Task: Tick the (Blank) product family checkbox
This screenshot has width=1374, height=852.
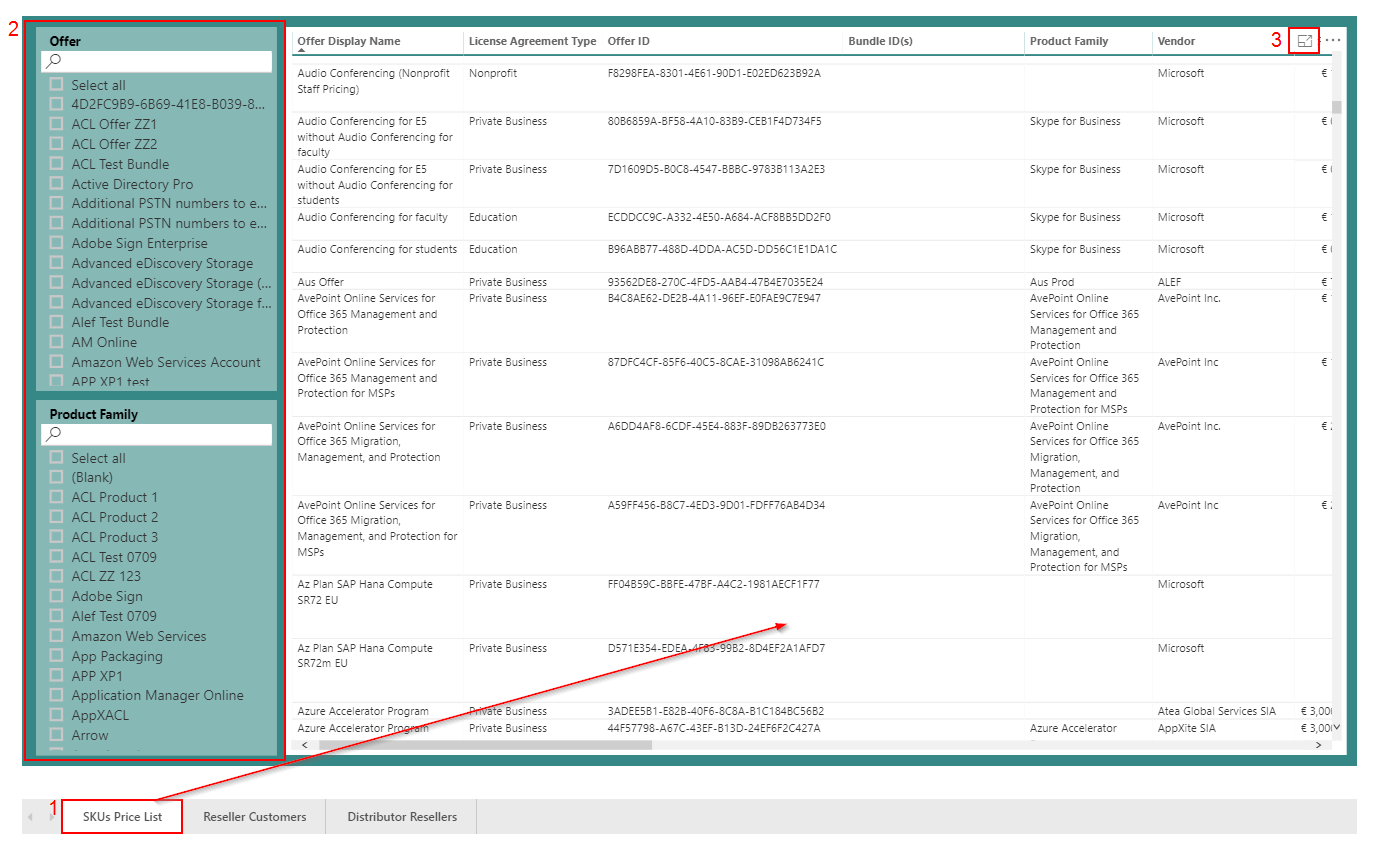Action: tap(56, 477)
